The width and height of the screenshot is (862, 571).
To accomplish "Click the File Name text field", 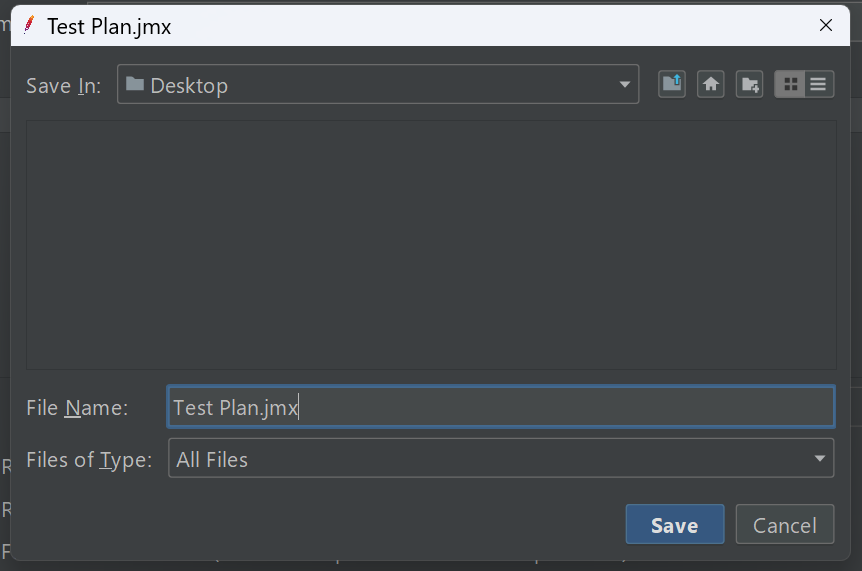I will [x=501, y=407].
